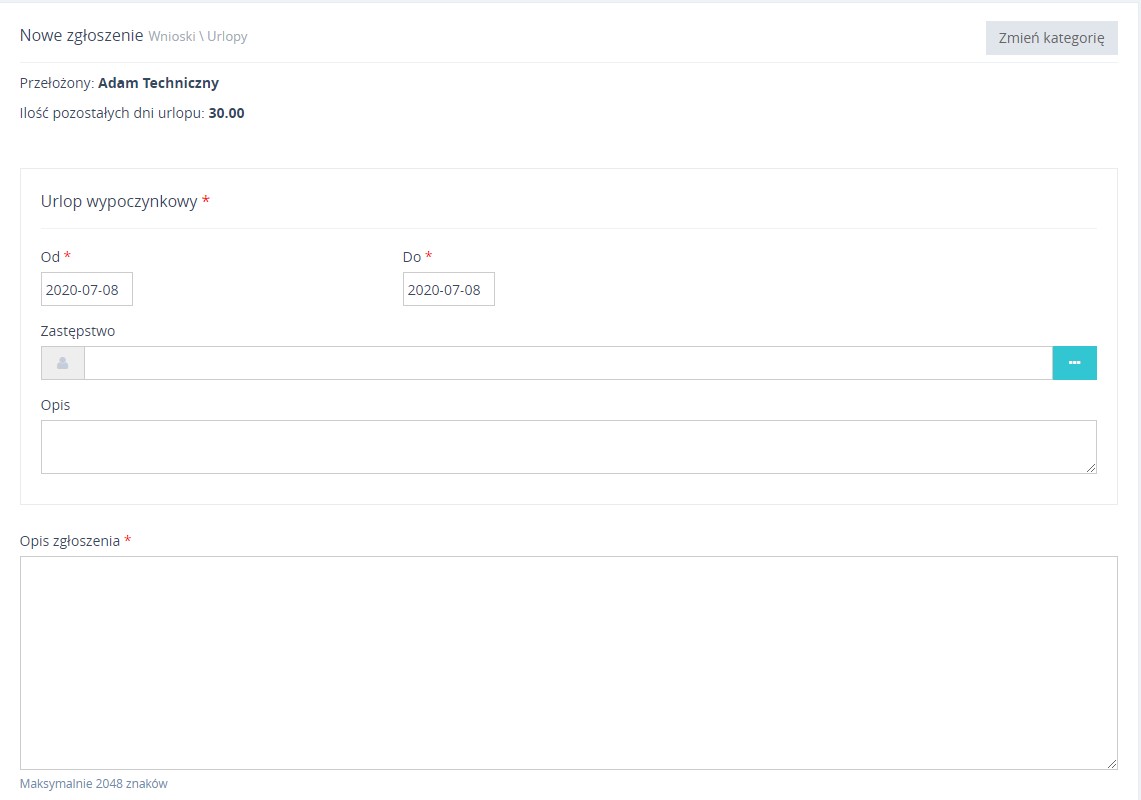Click the person icon beside Zastępstwo field
1141x800 pixels.
coord(62,363)
